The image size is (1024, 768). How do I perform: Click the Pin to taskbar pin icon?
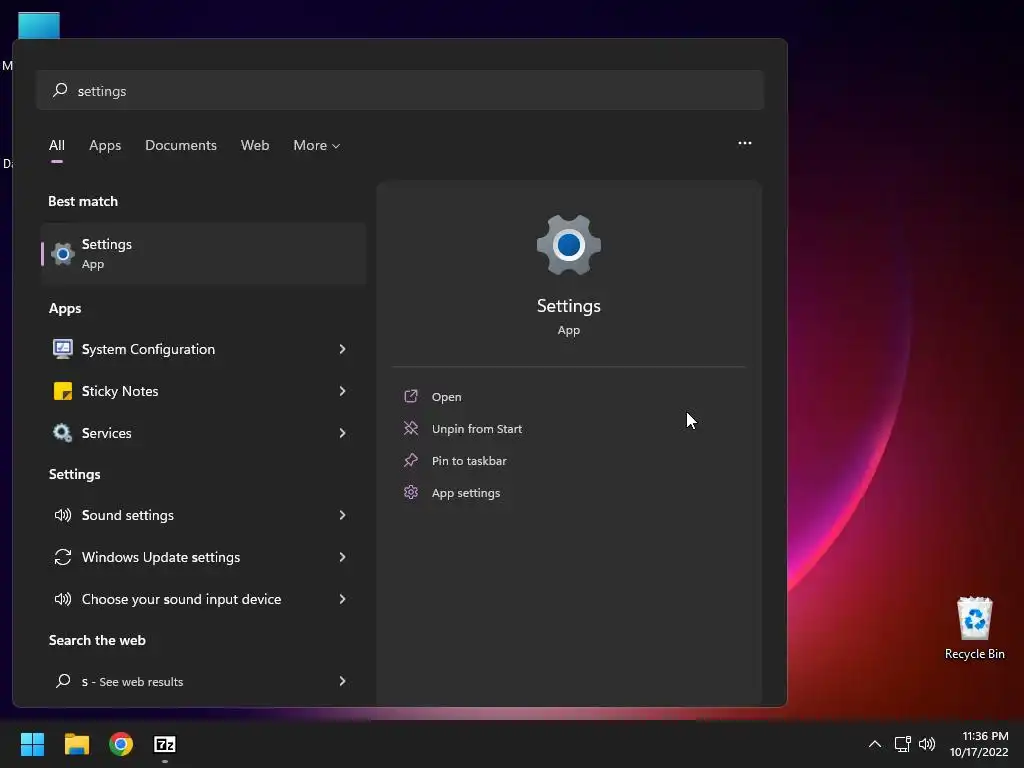(x=411, y=460)
